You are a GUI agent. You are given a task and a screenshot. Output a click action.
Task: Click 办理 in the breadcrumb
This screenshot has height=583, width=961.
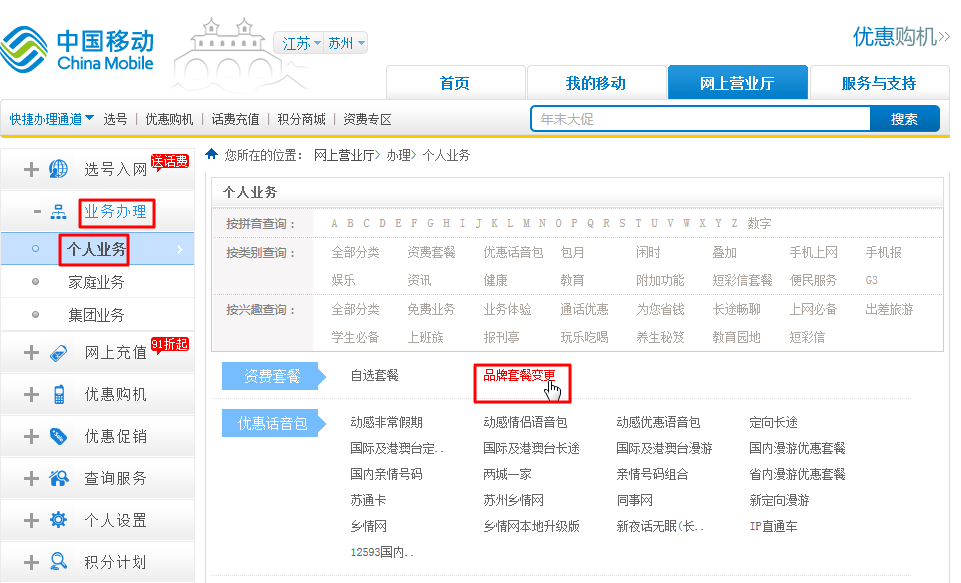click(x=398, y=155)
